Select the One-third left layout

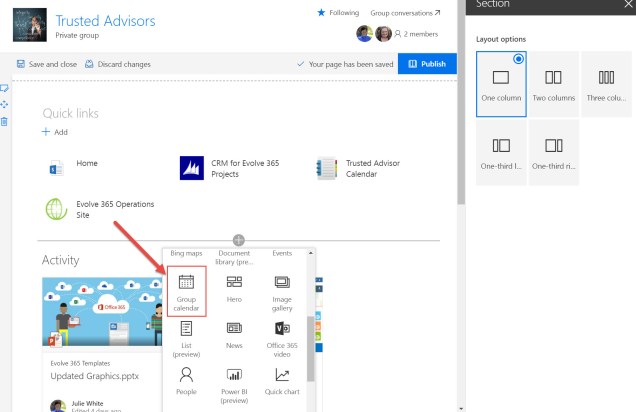click(x=502, y=152)
